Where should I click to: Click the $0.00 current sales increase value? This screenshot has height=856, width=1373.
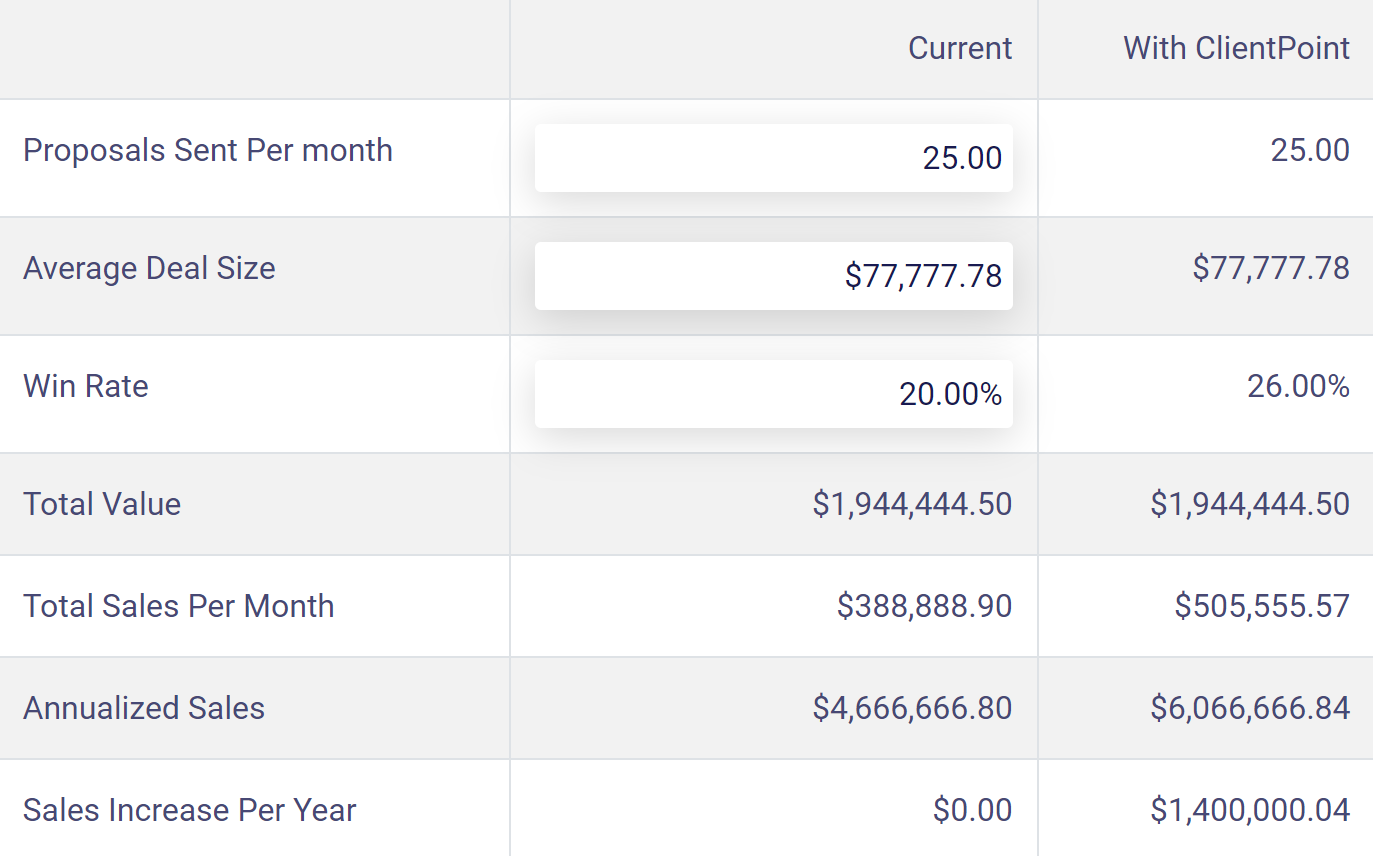pos(972,810)
